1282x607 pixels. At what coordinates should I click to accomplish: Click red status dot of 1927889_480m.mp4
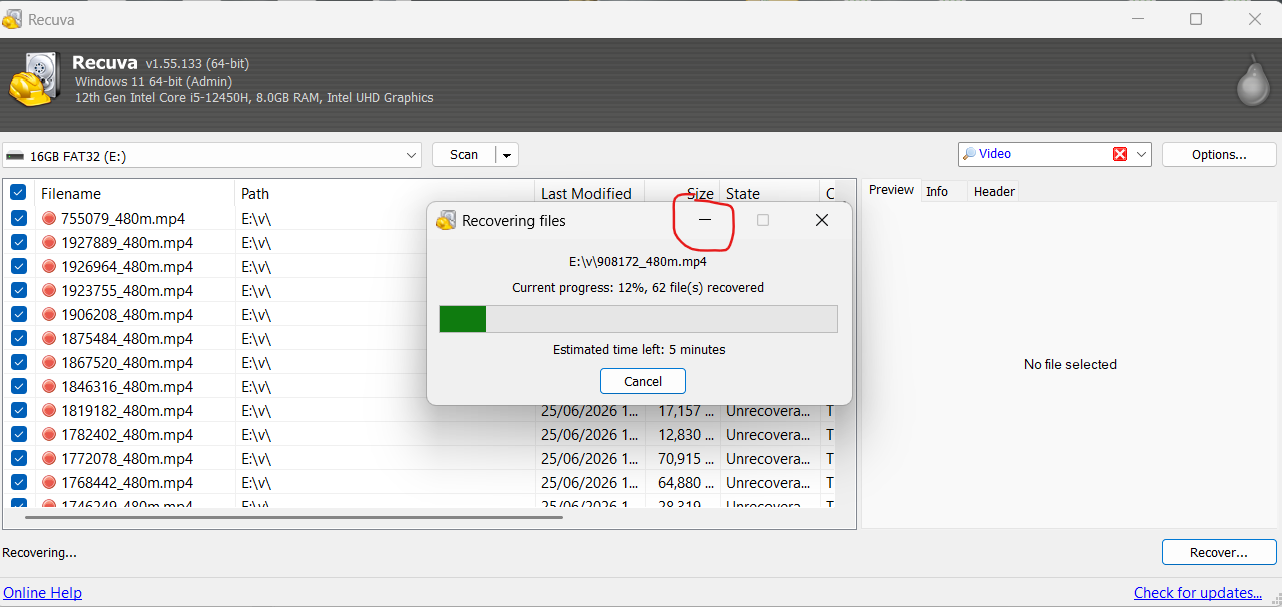coord(49,242)
